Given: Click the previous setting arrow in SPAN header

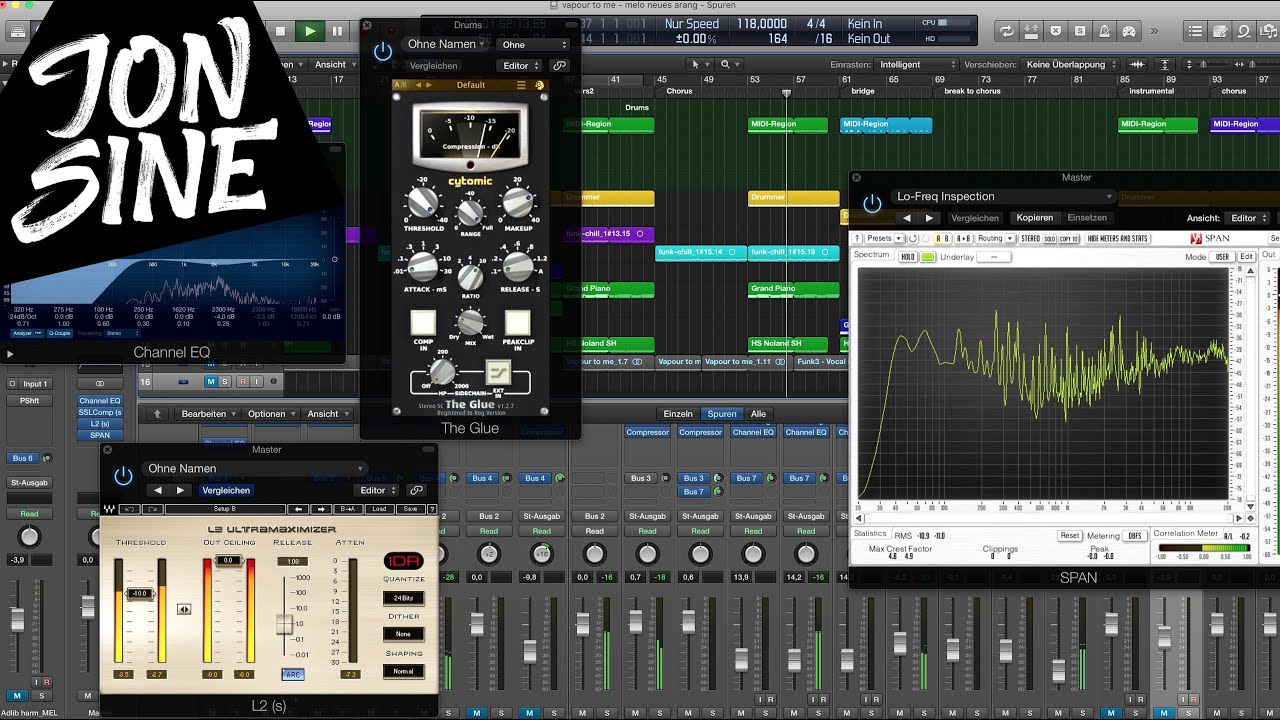Looking at the screenshot, I should (906, 218).
